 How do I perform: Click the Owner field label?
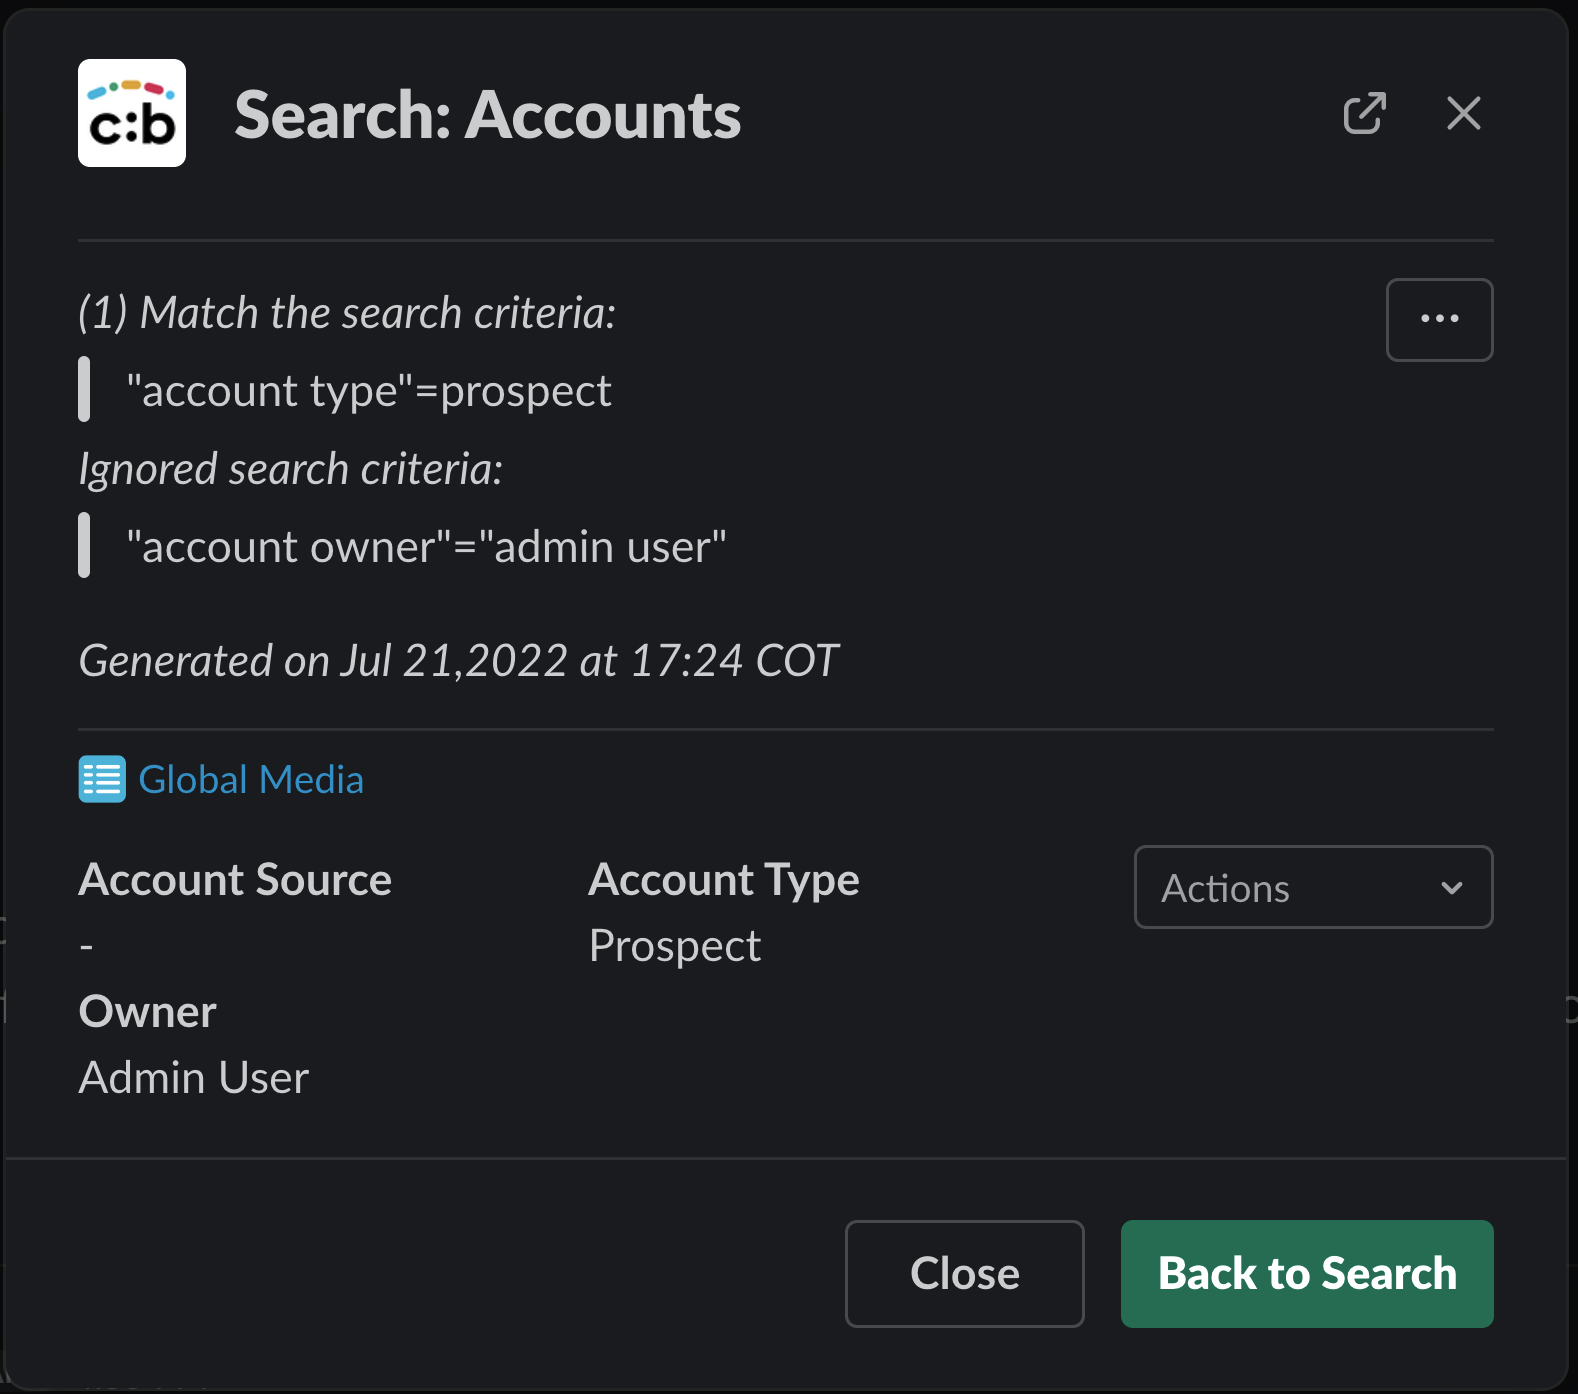pos(148,1012)
